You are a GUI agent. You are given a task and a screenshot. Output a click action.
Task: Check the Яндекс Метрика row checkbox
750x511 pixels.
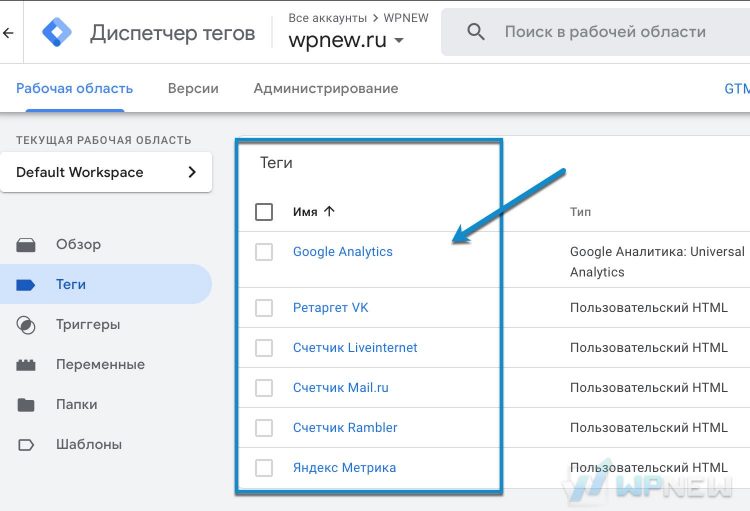tap(264, 467)
